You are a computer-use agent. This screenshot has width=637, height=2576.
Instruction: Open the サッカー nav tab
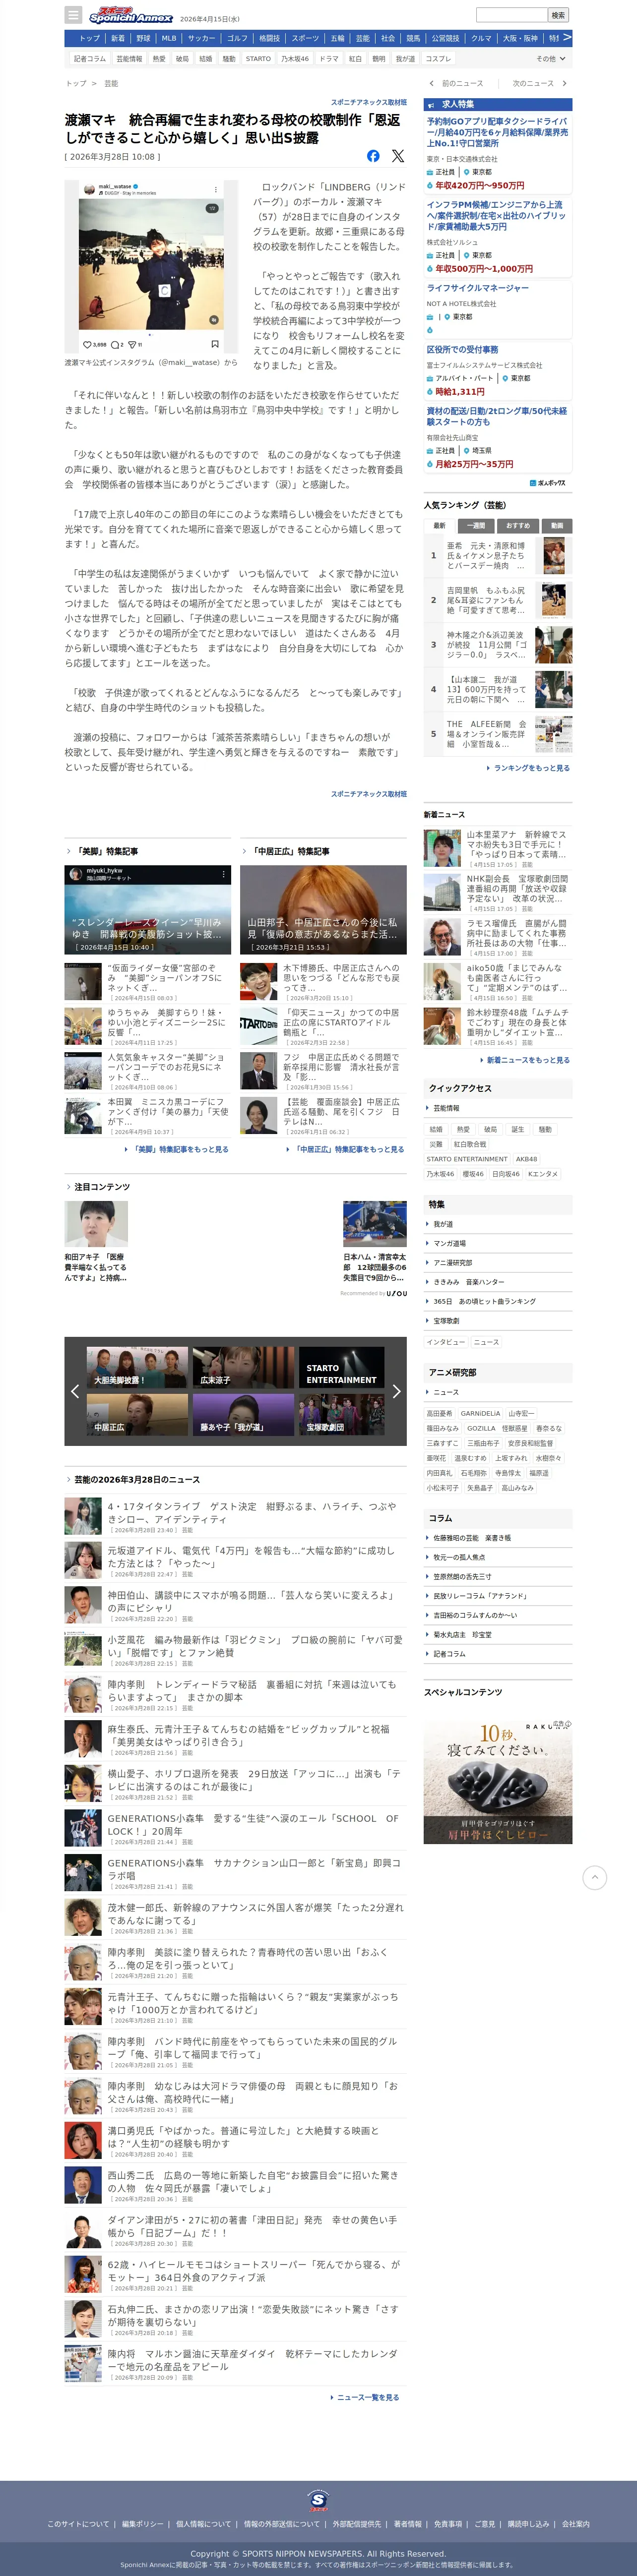[201, 38]
